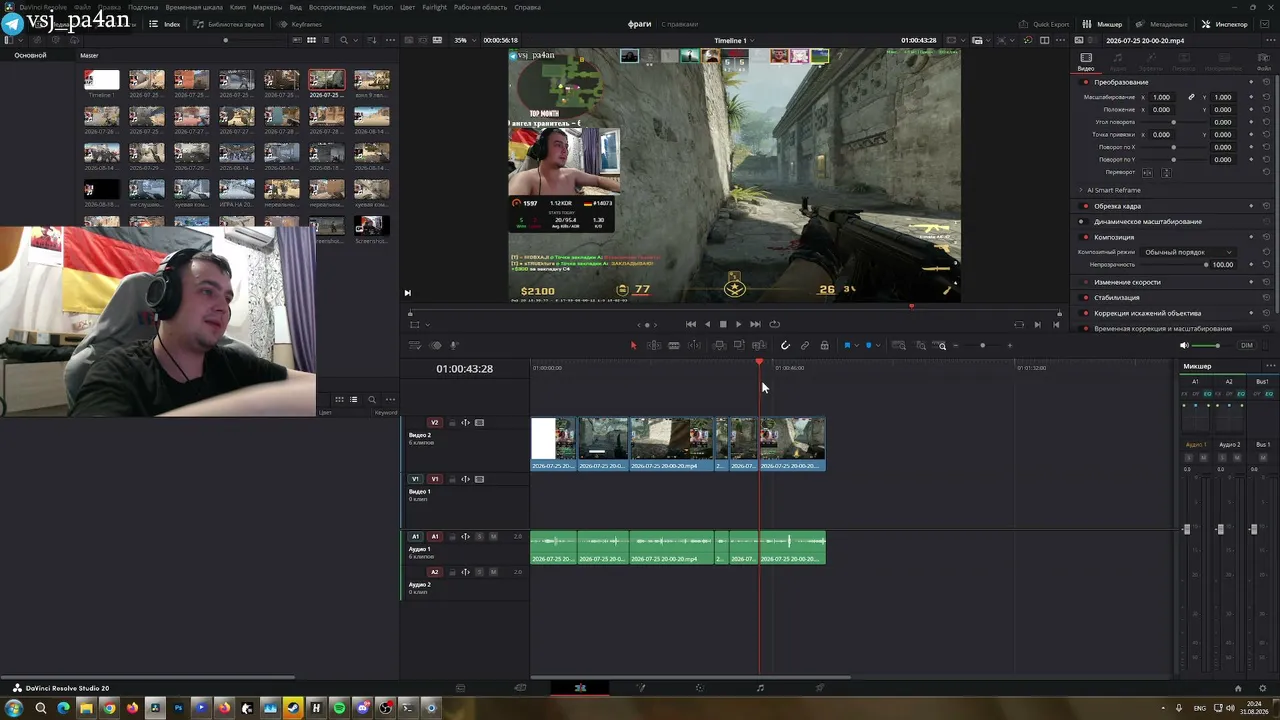The width and height of the screenshot is (1280, 720).
Task: Enable the Динамическое масштабирование switch
Action: (x=1086, y=221)
